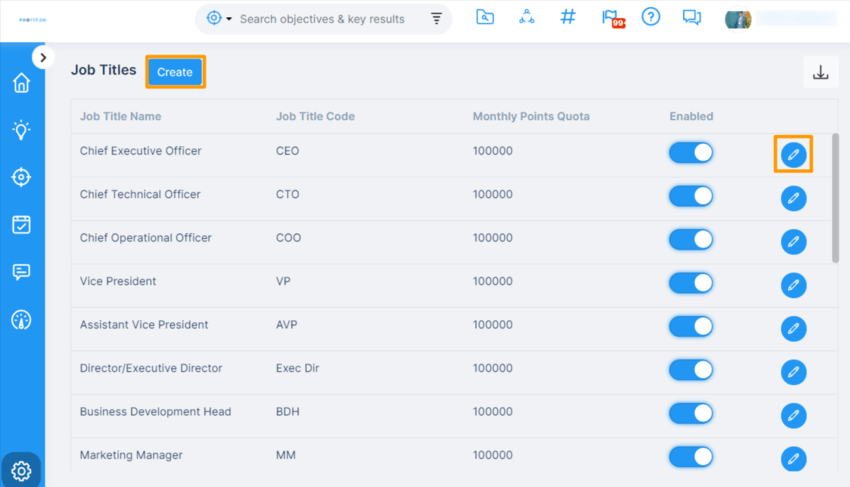Edit the Vice President job title
Viewport: 850px width, 487px height.
click(793, 285)
